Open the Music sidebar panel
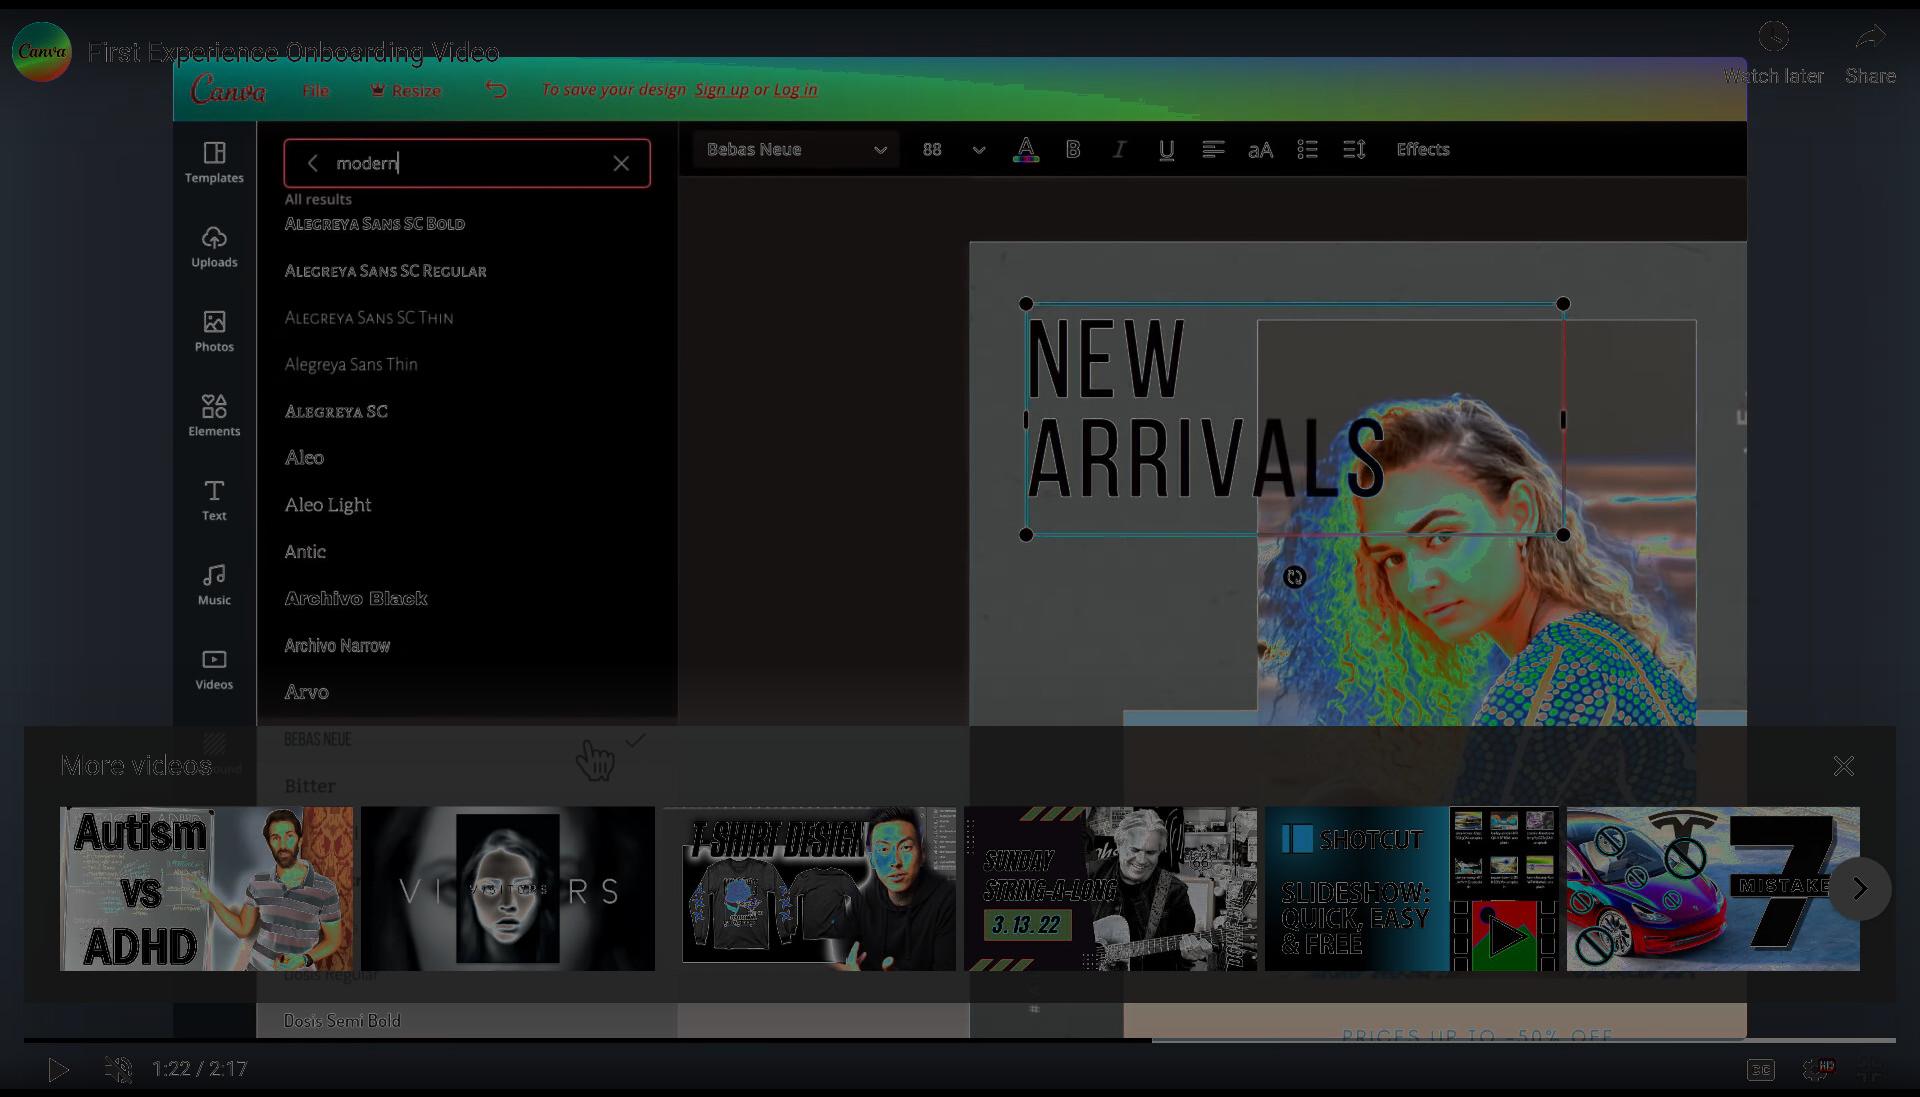Screen dimensions: 1920x1097 (x=214, y=585)
